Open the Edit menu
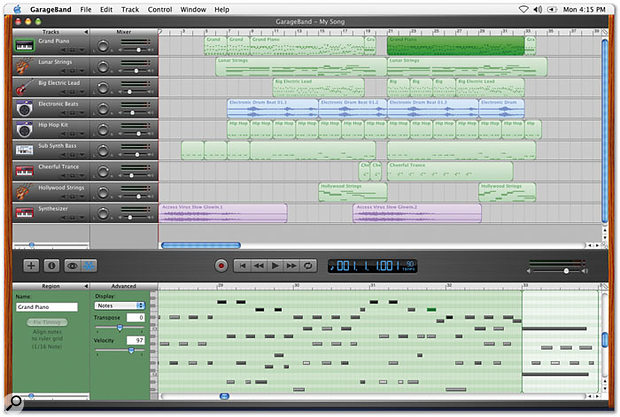The width and height of the screenshot is (620, 417). click(106, 9)
